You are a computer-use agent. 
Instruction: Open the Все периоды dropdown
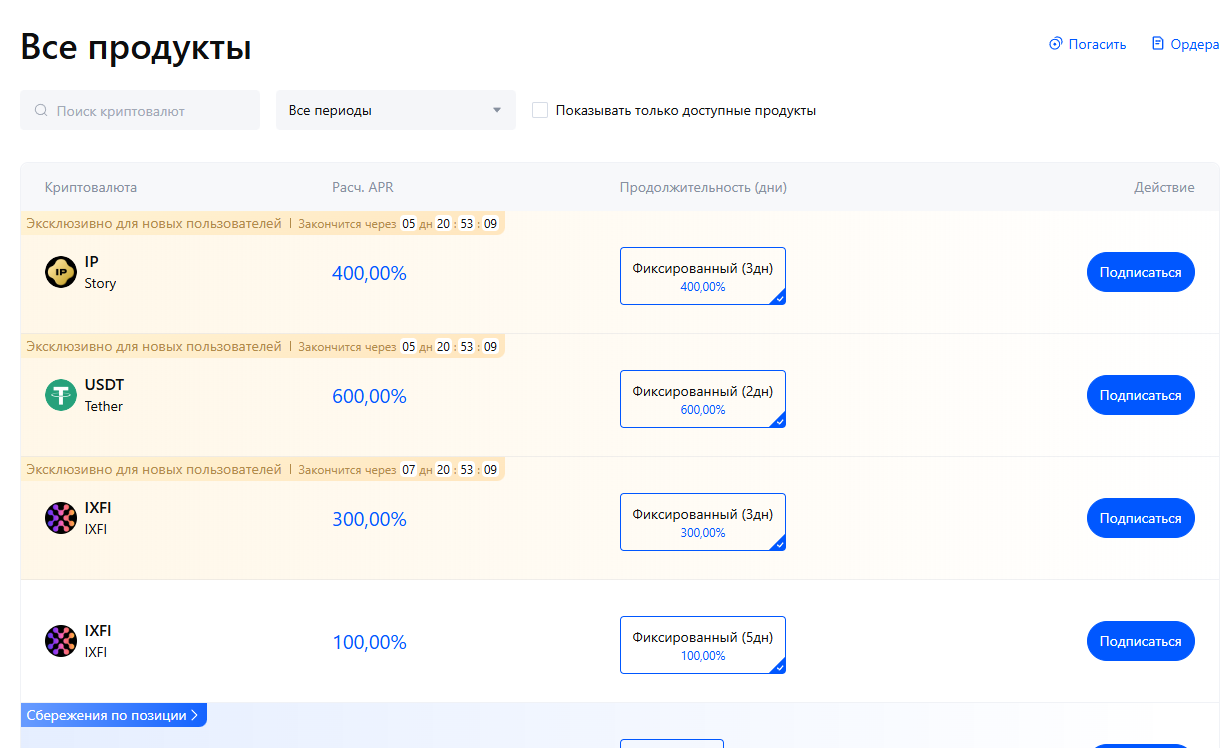pyautogui.click(x=396, y=110)
